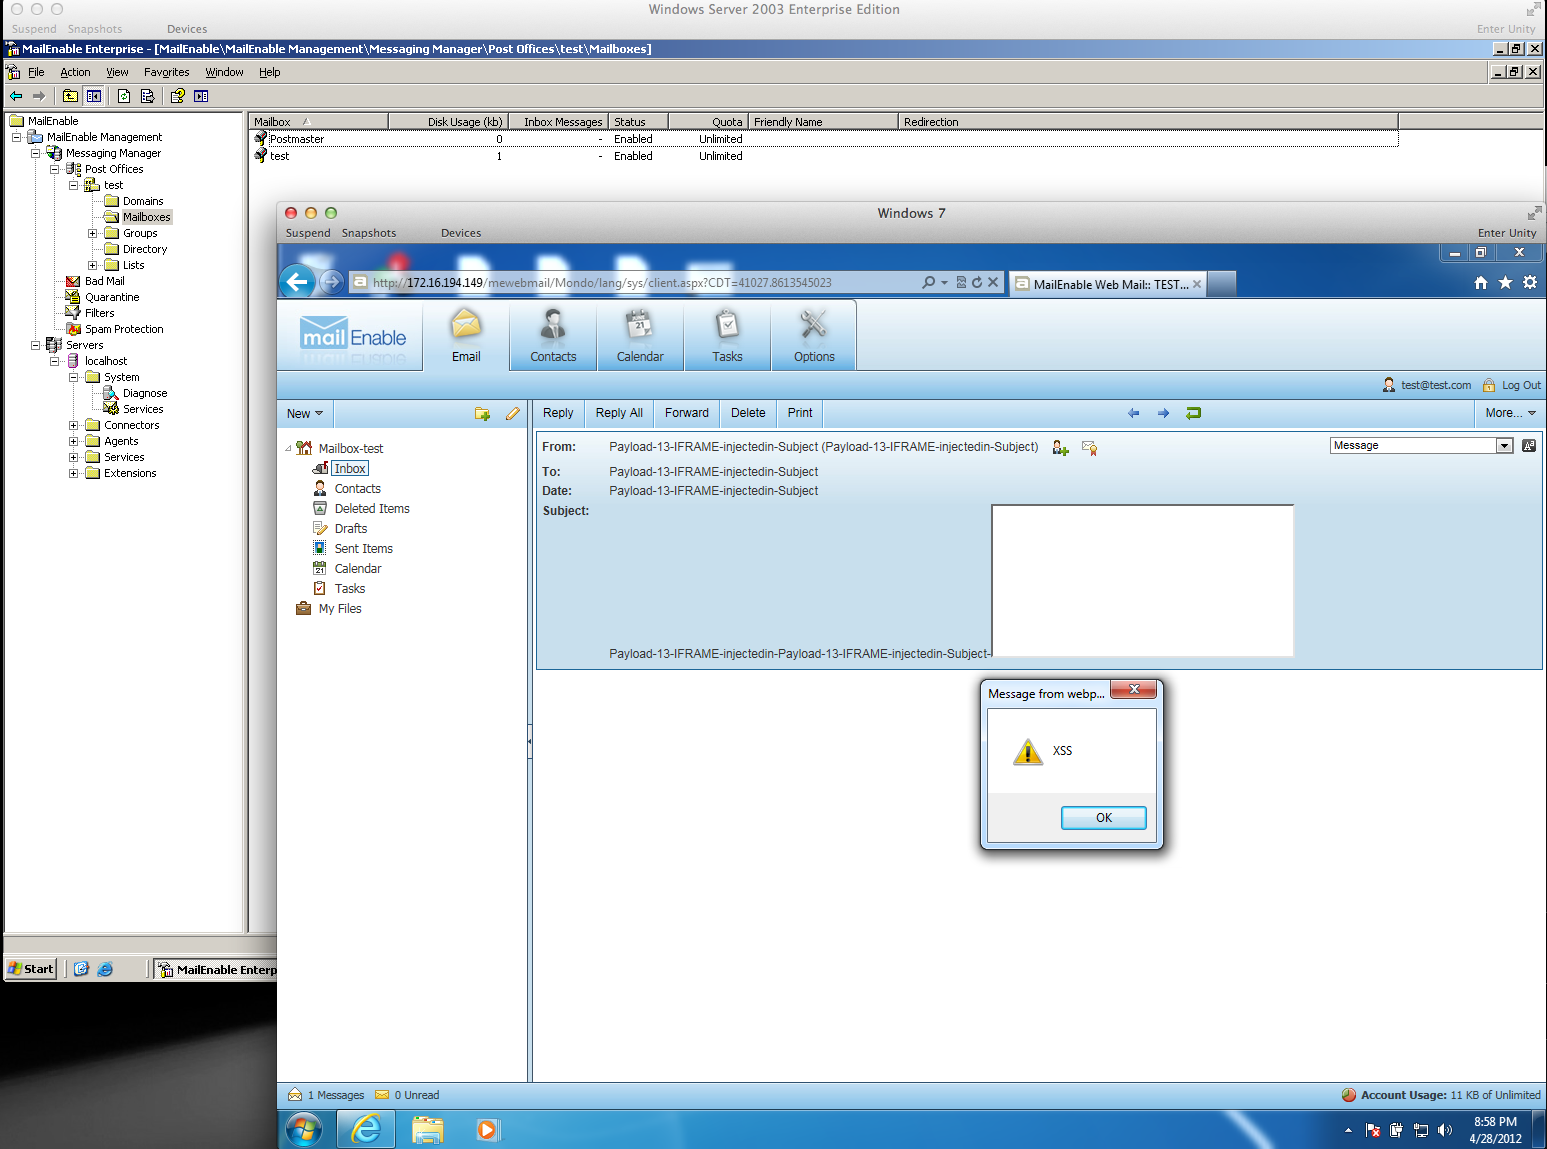Expand the Agents node in MailEnable tree
The width and height of the screenshot is (1547, 1149).
[x=73, y=441]
